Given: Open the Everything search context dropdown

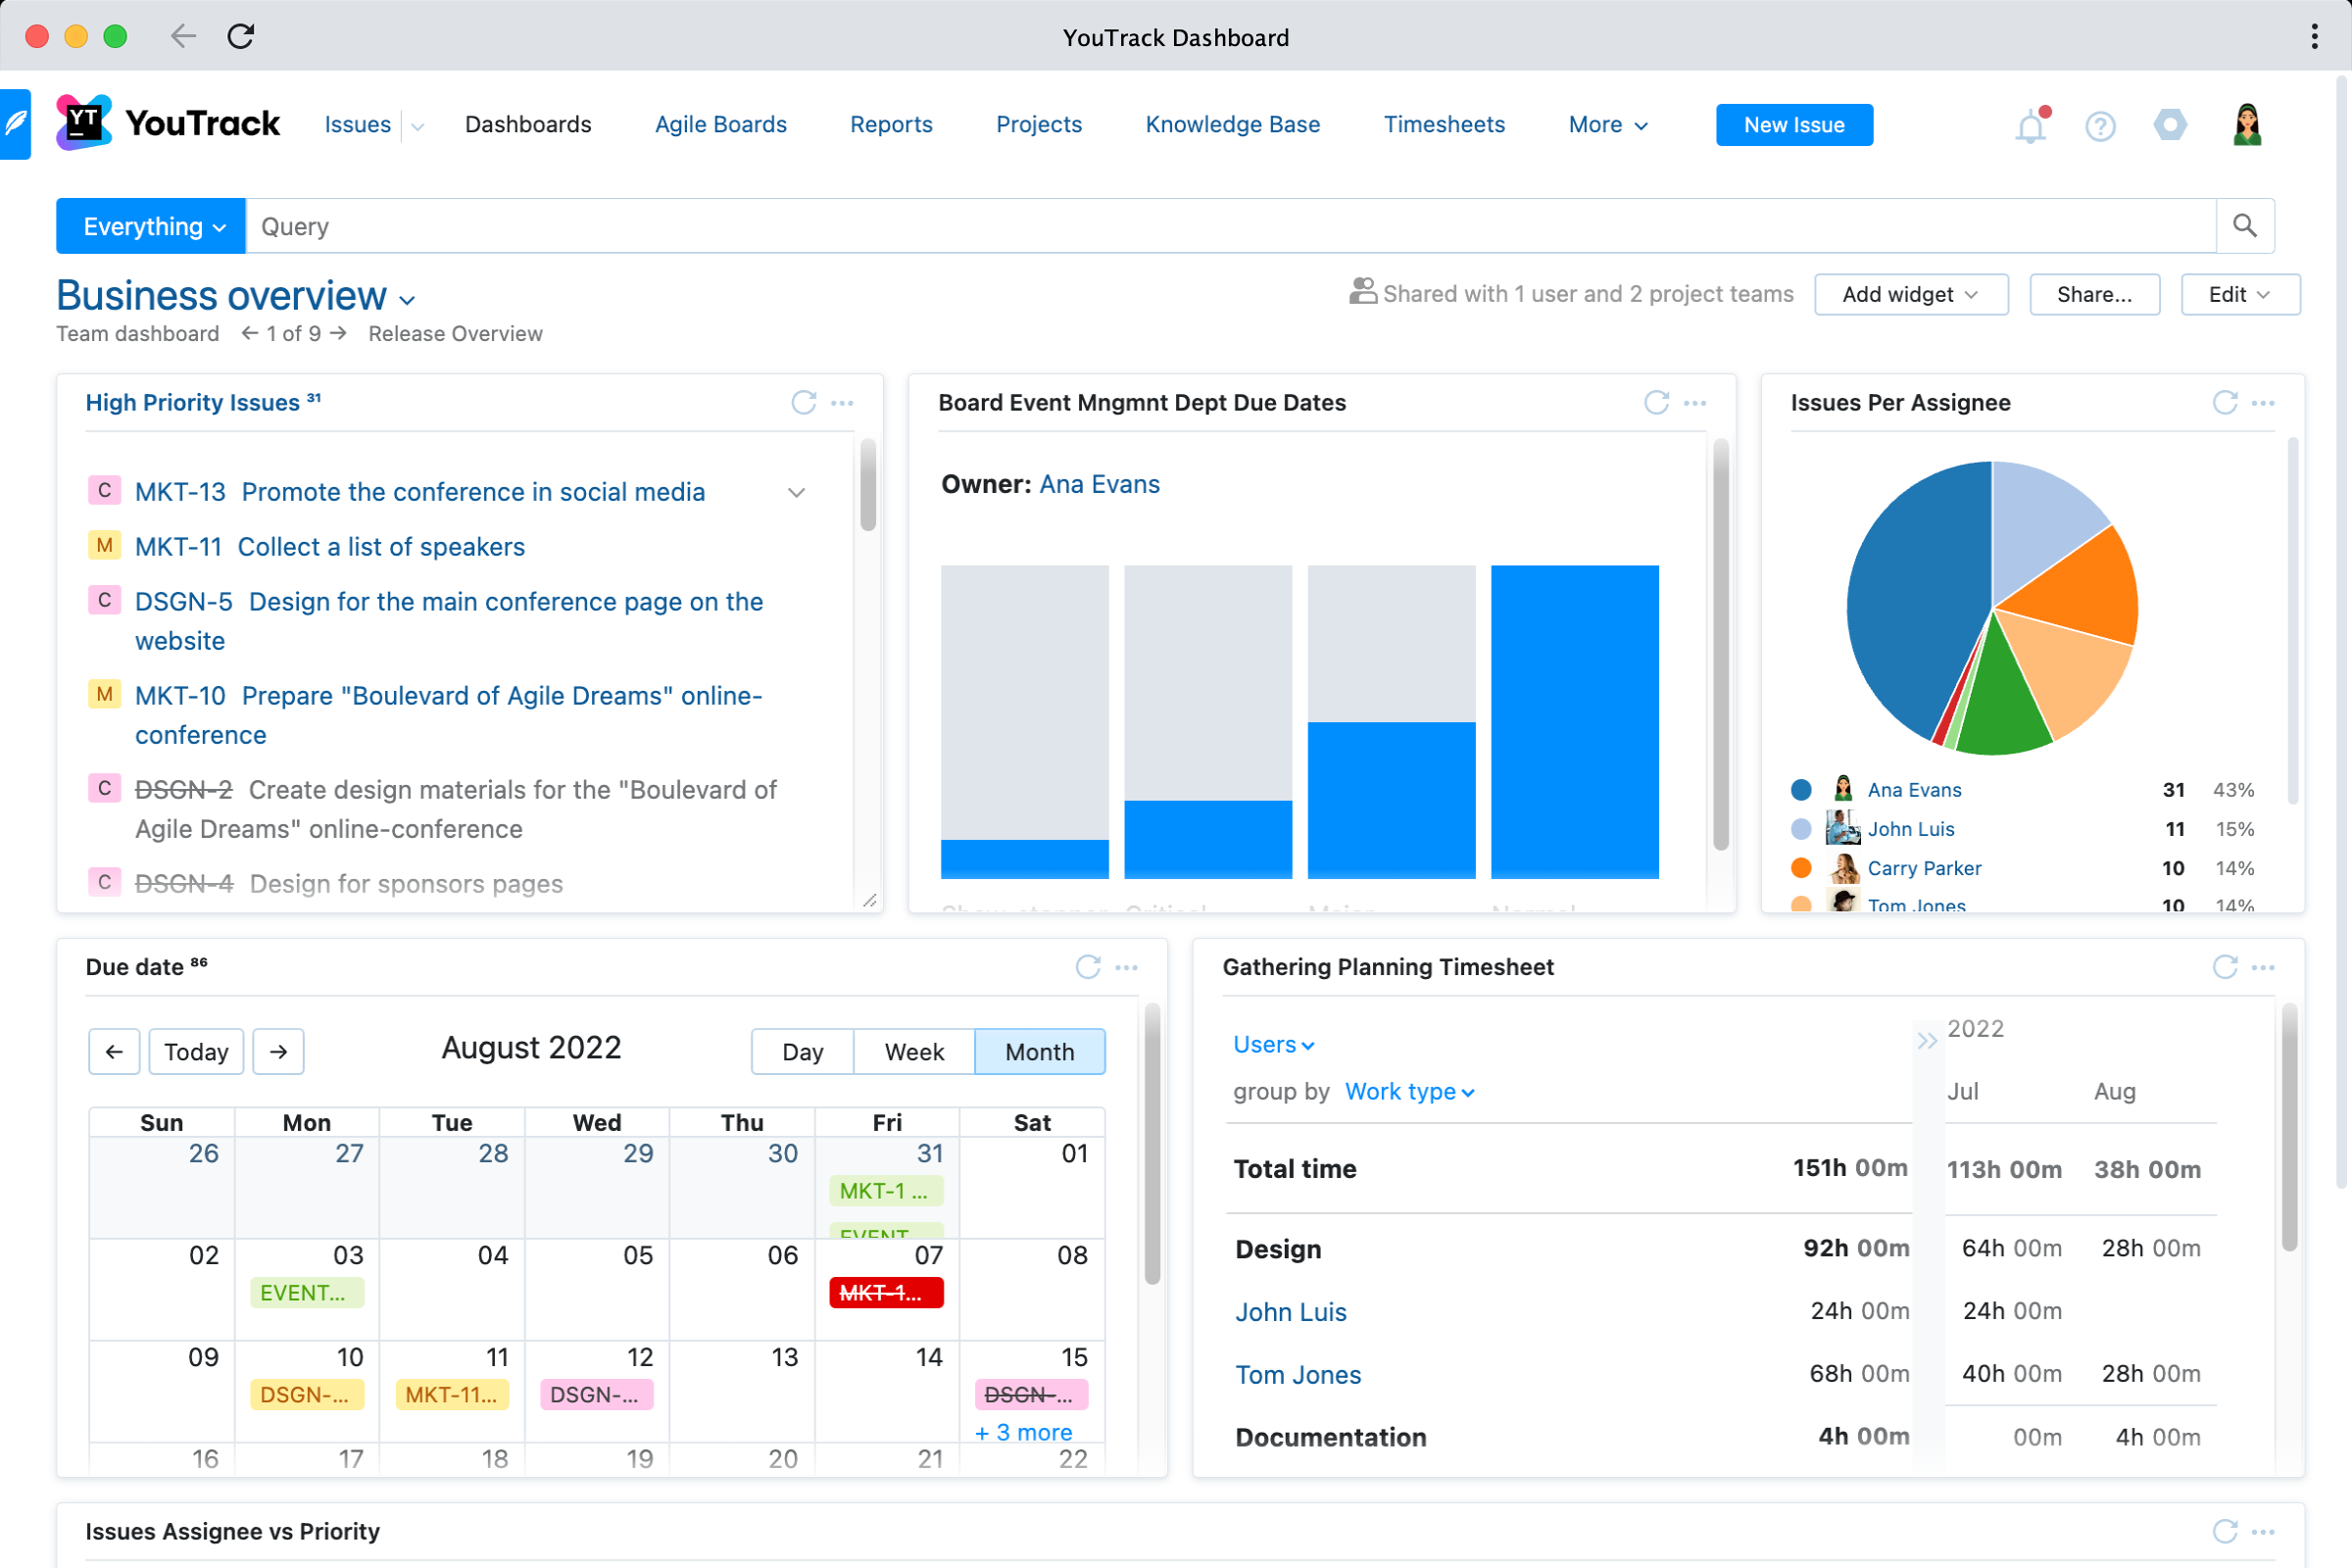Looking at the screenshot, I should click(x=151, y=226).
